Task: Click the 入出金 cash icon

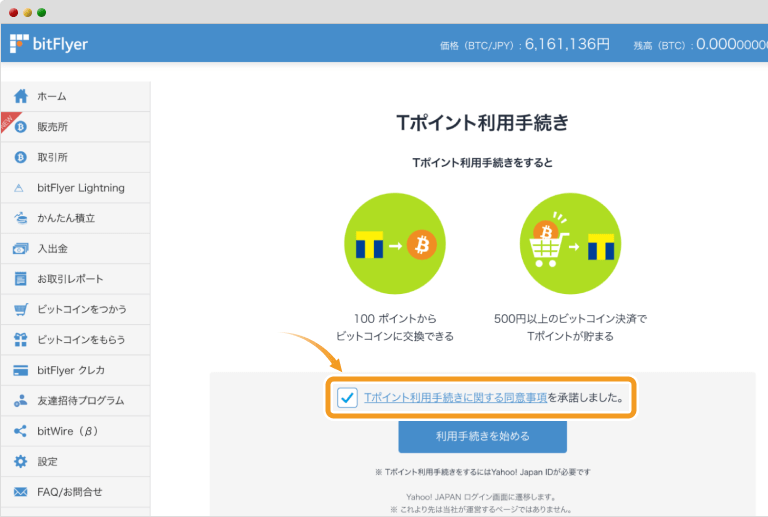Action: (x=21, y=249)
